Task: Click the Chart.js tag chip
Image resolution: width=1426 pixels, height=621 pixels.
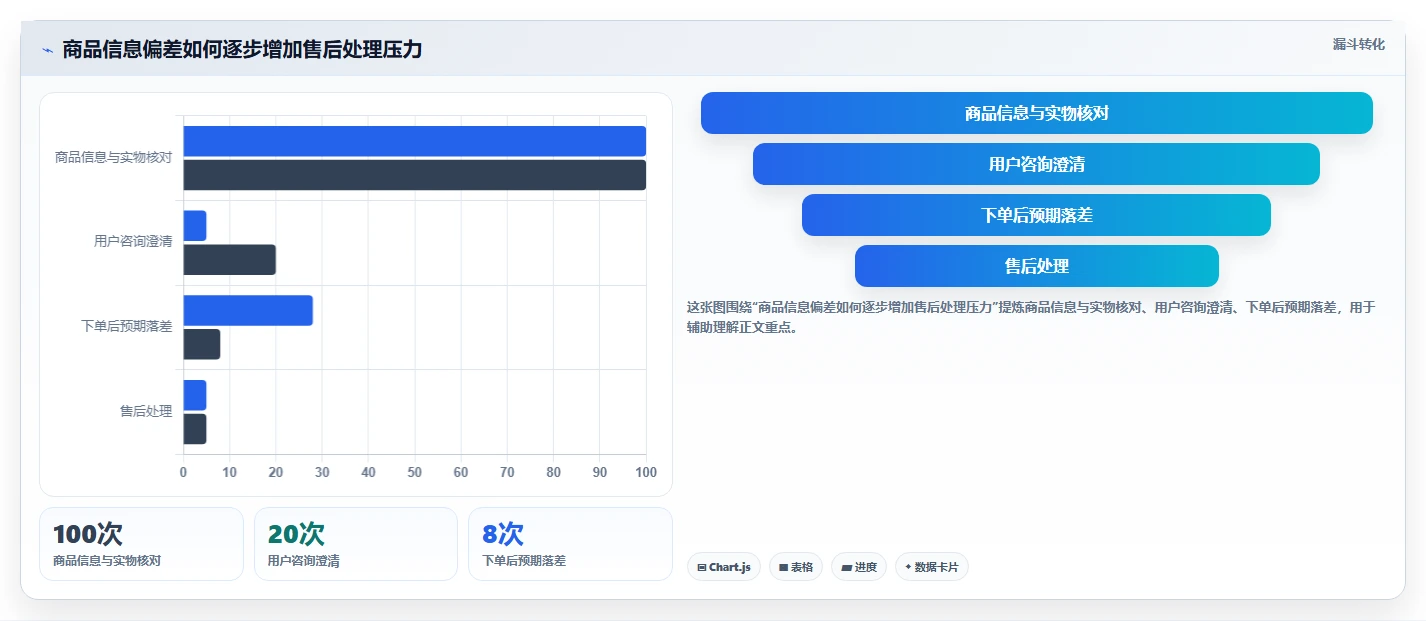Action: pyautogui.click(x=724, y=567)
